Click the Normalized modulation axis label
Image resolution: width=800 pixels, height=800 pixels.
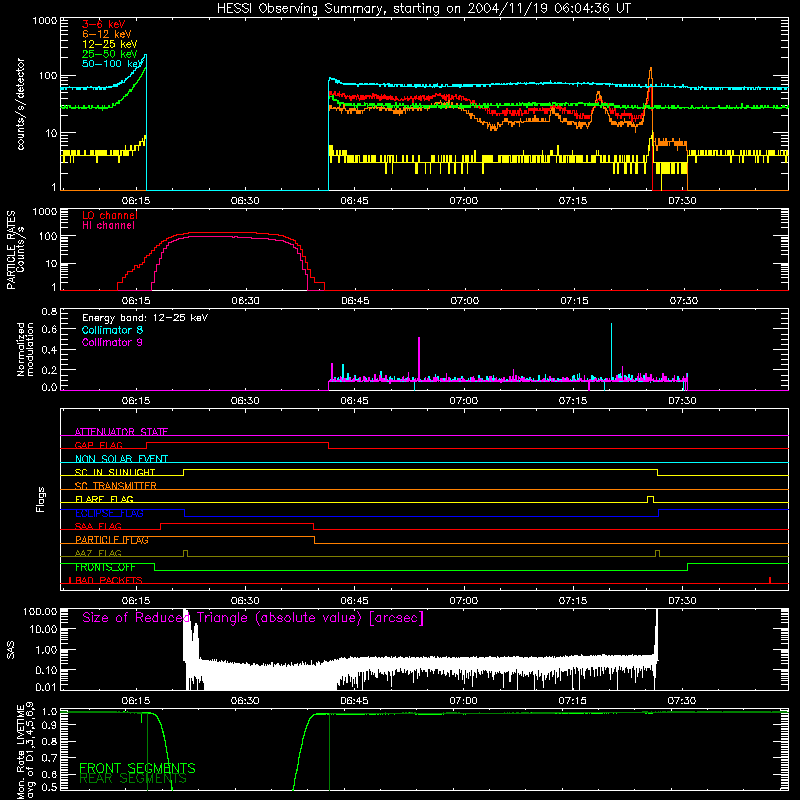point(25,349)
